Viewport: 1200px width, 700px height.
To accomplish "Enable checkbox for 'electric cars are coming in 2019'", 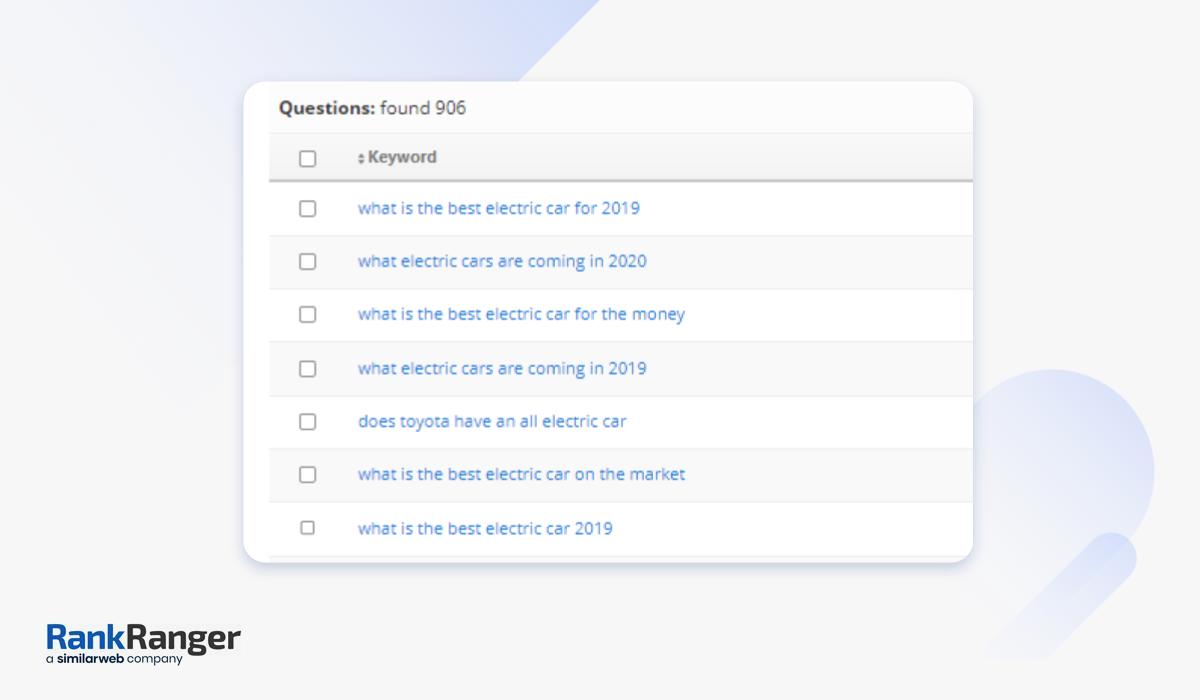I will 307,368.
